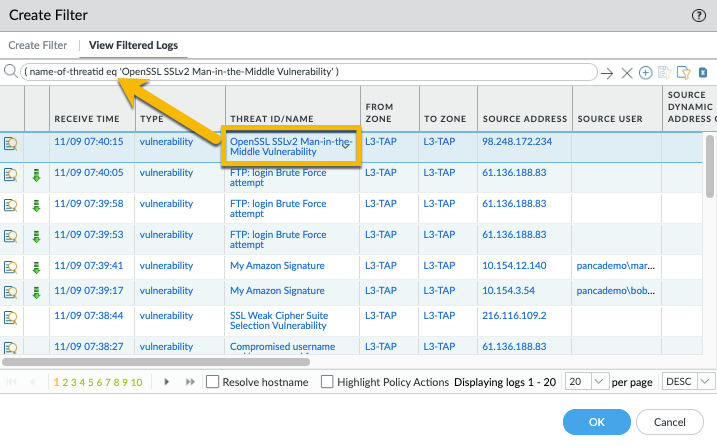This screenshot has width=717, height=447.
Task: Clear the filter with the X icon
Action: click(x=627, y=73)
